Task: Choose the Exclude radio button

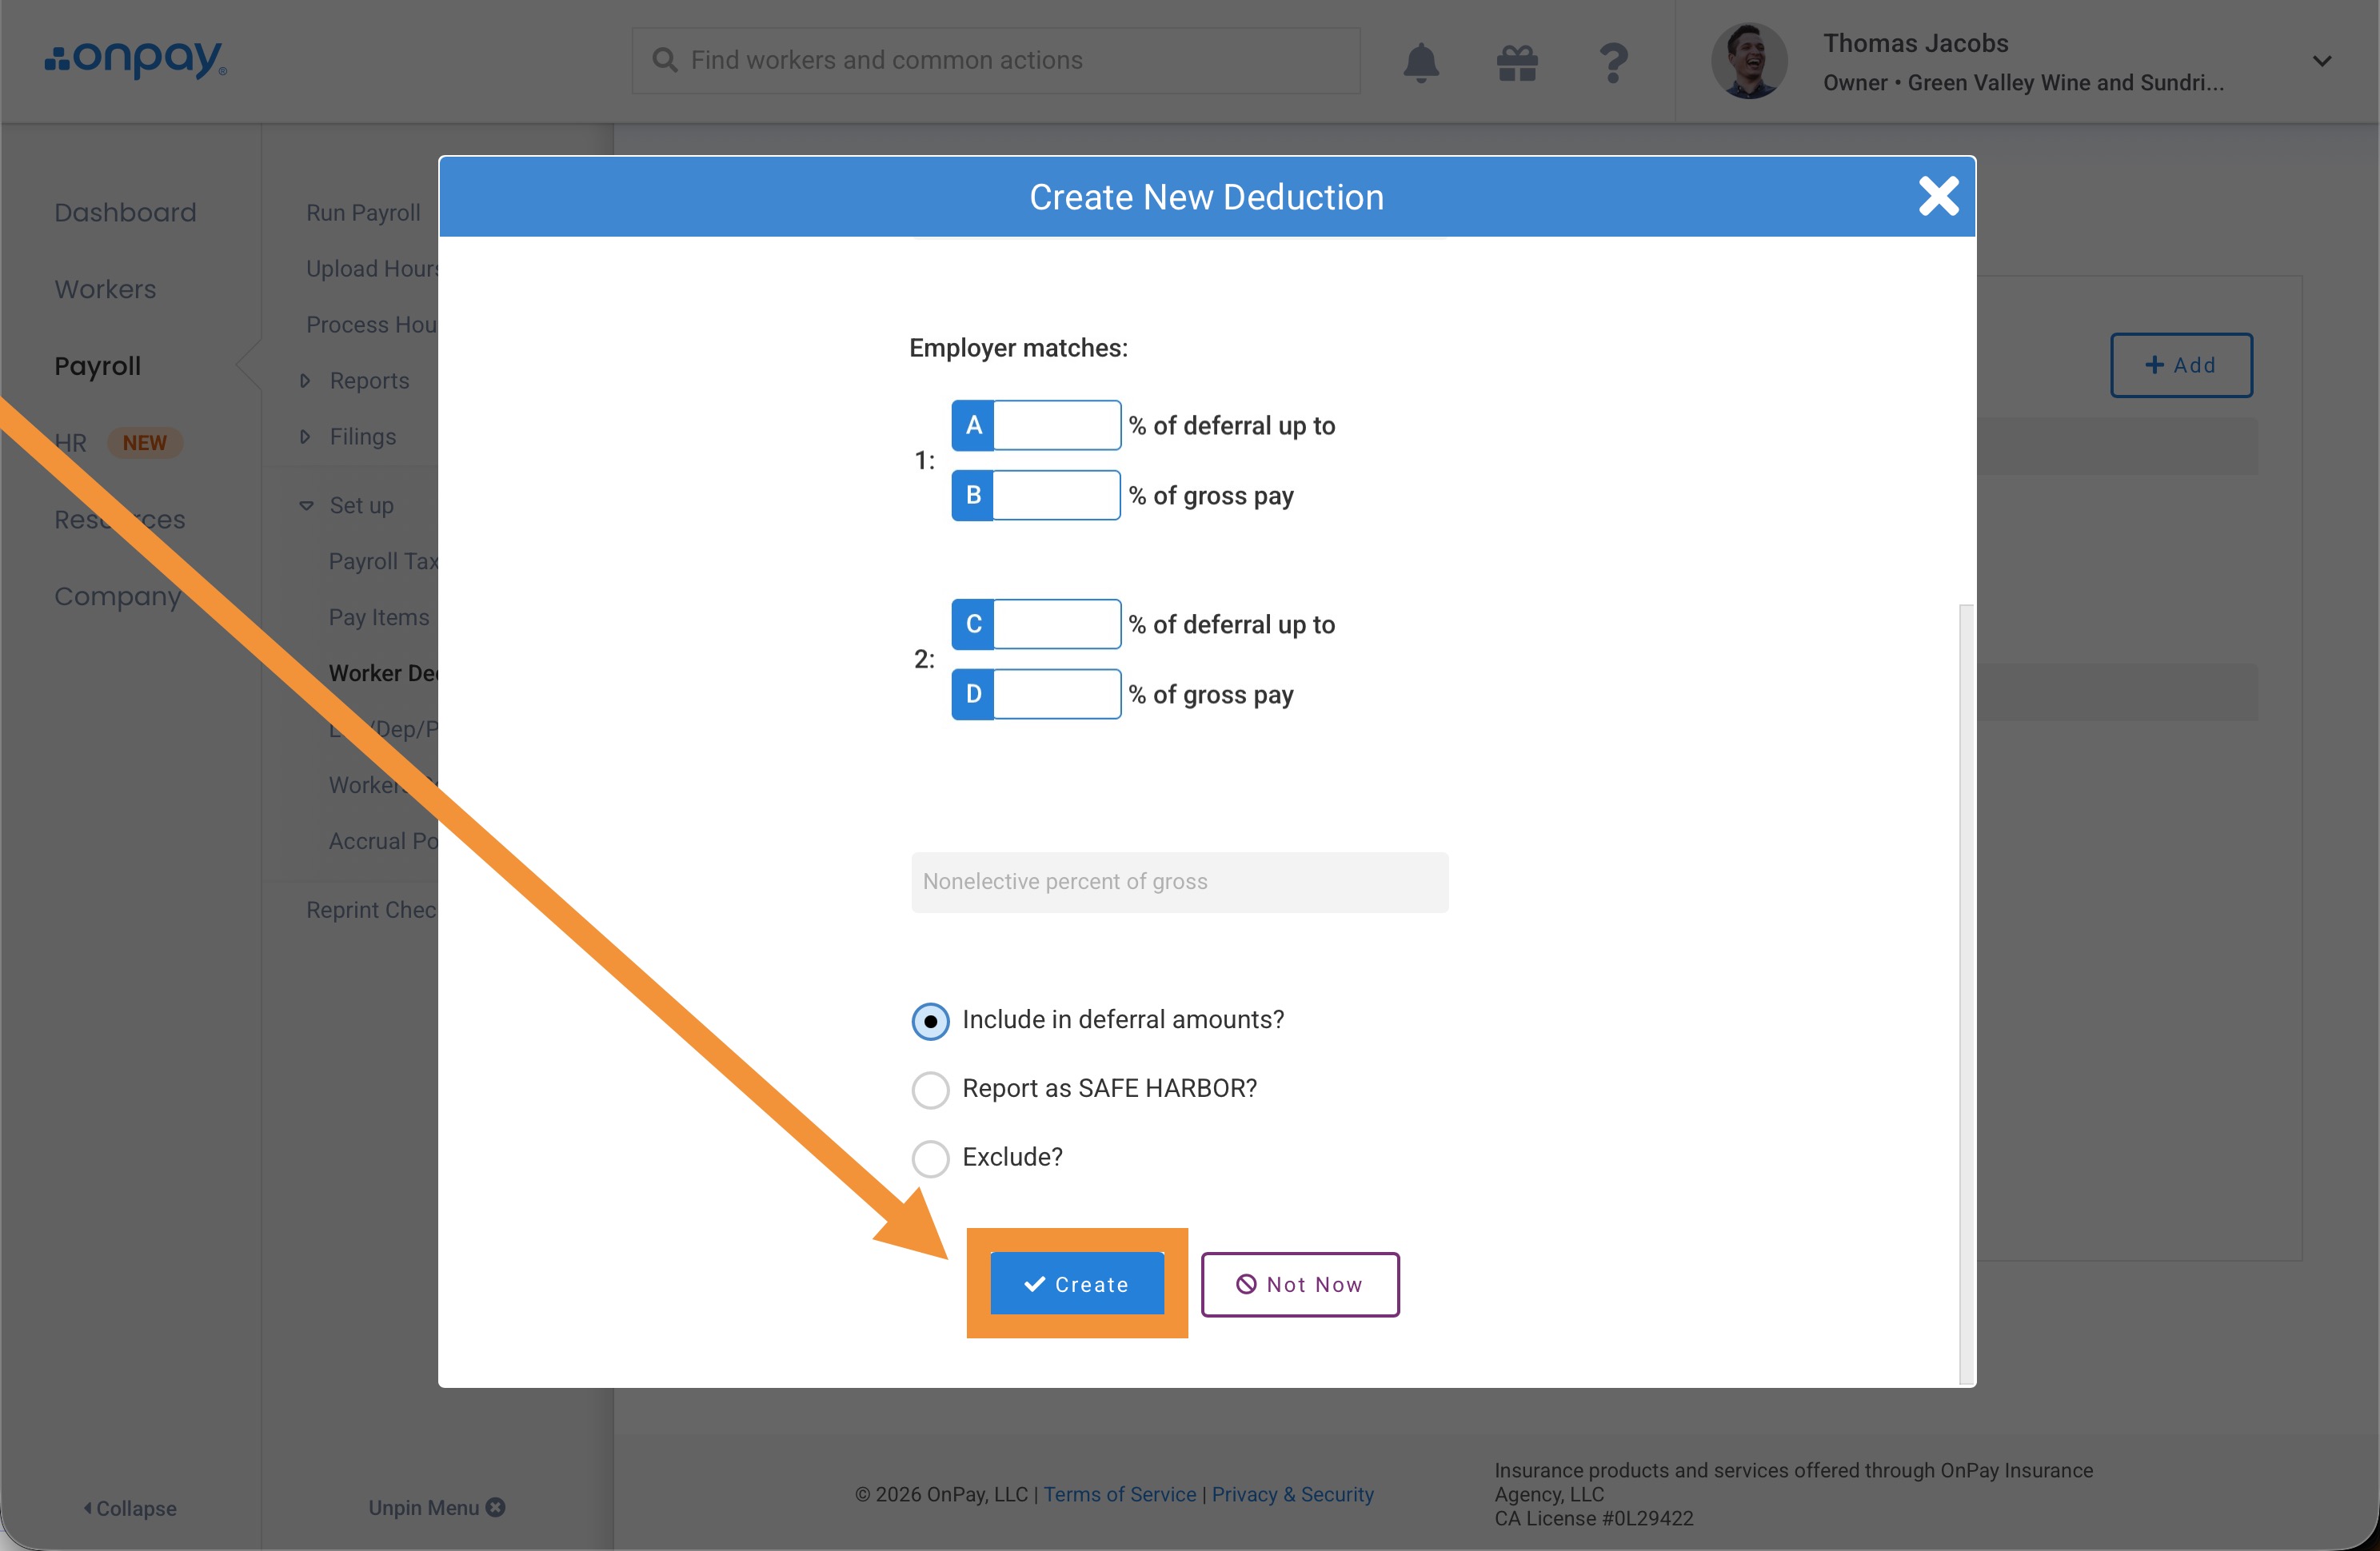Action: click(x=930, y=1158)
